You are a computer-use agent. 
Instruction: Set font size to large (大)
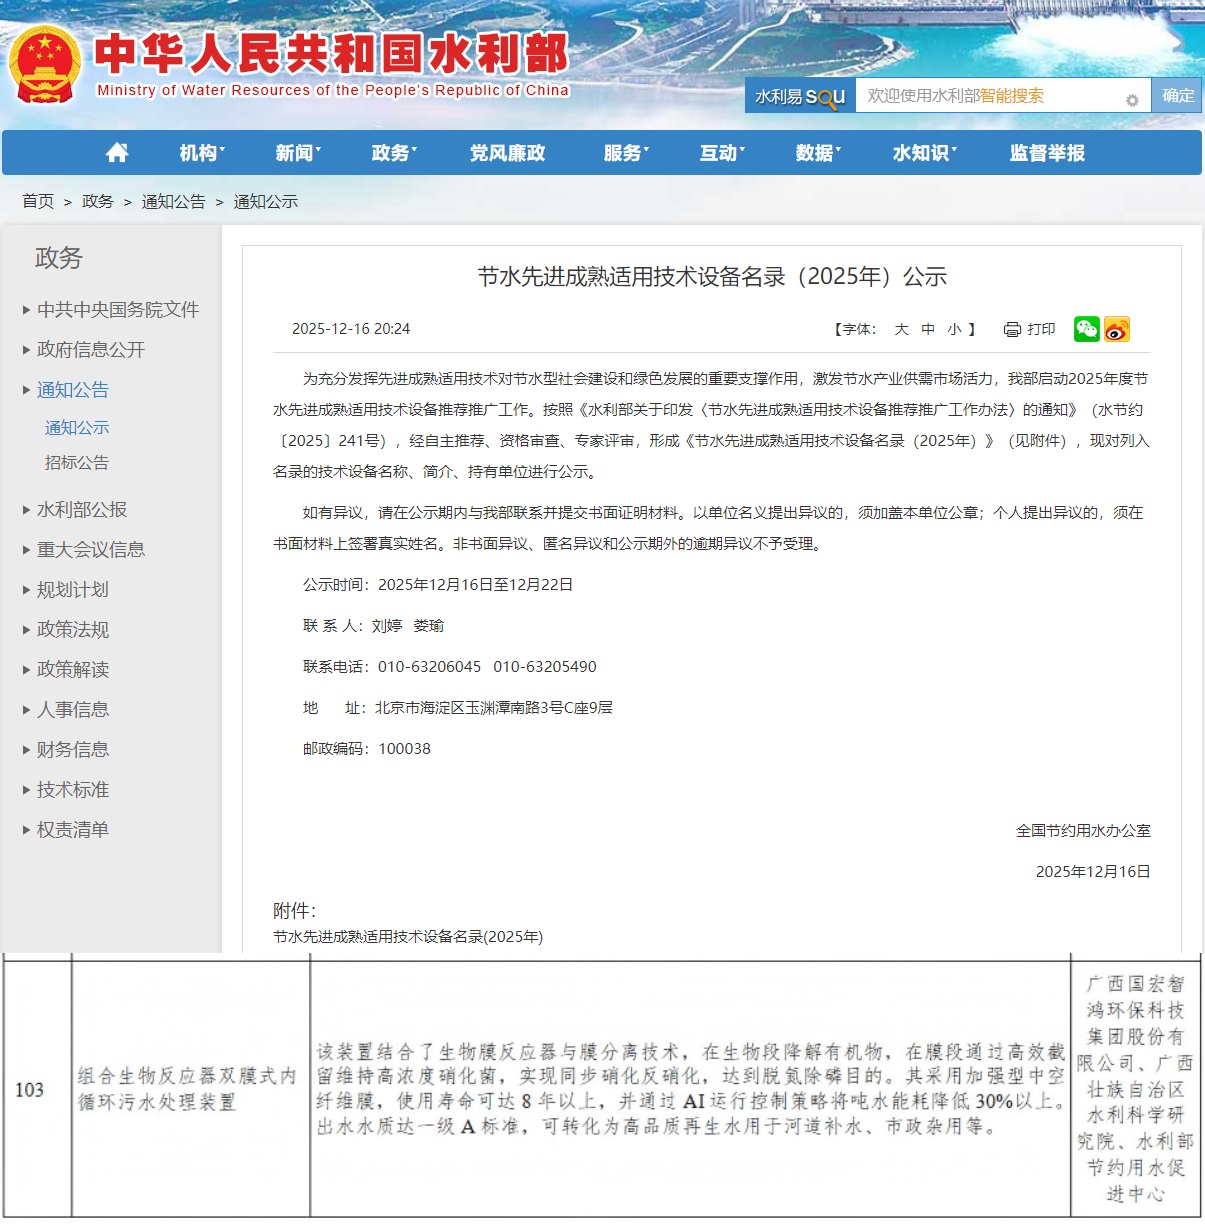click(901, 329)
